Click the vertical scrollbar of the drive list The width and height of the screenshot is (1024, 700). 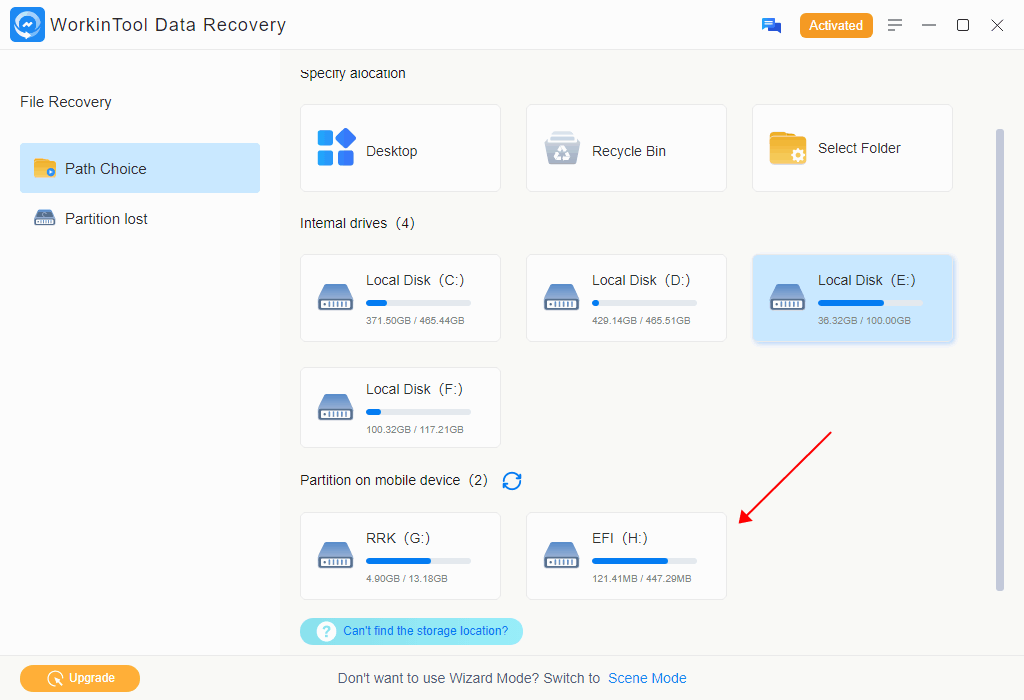coord(999,358)
